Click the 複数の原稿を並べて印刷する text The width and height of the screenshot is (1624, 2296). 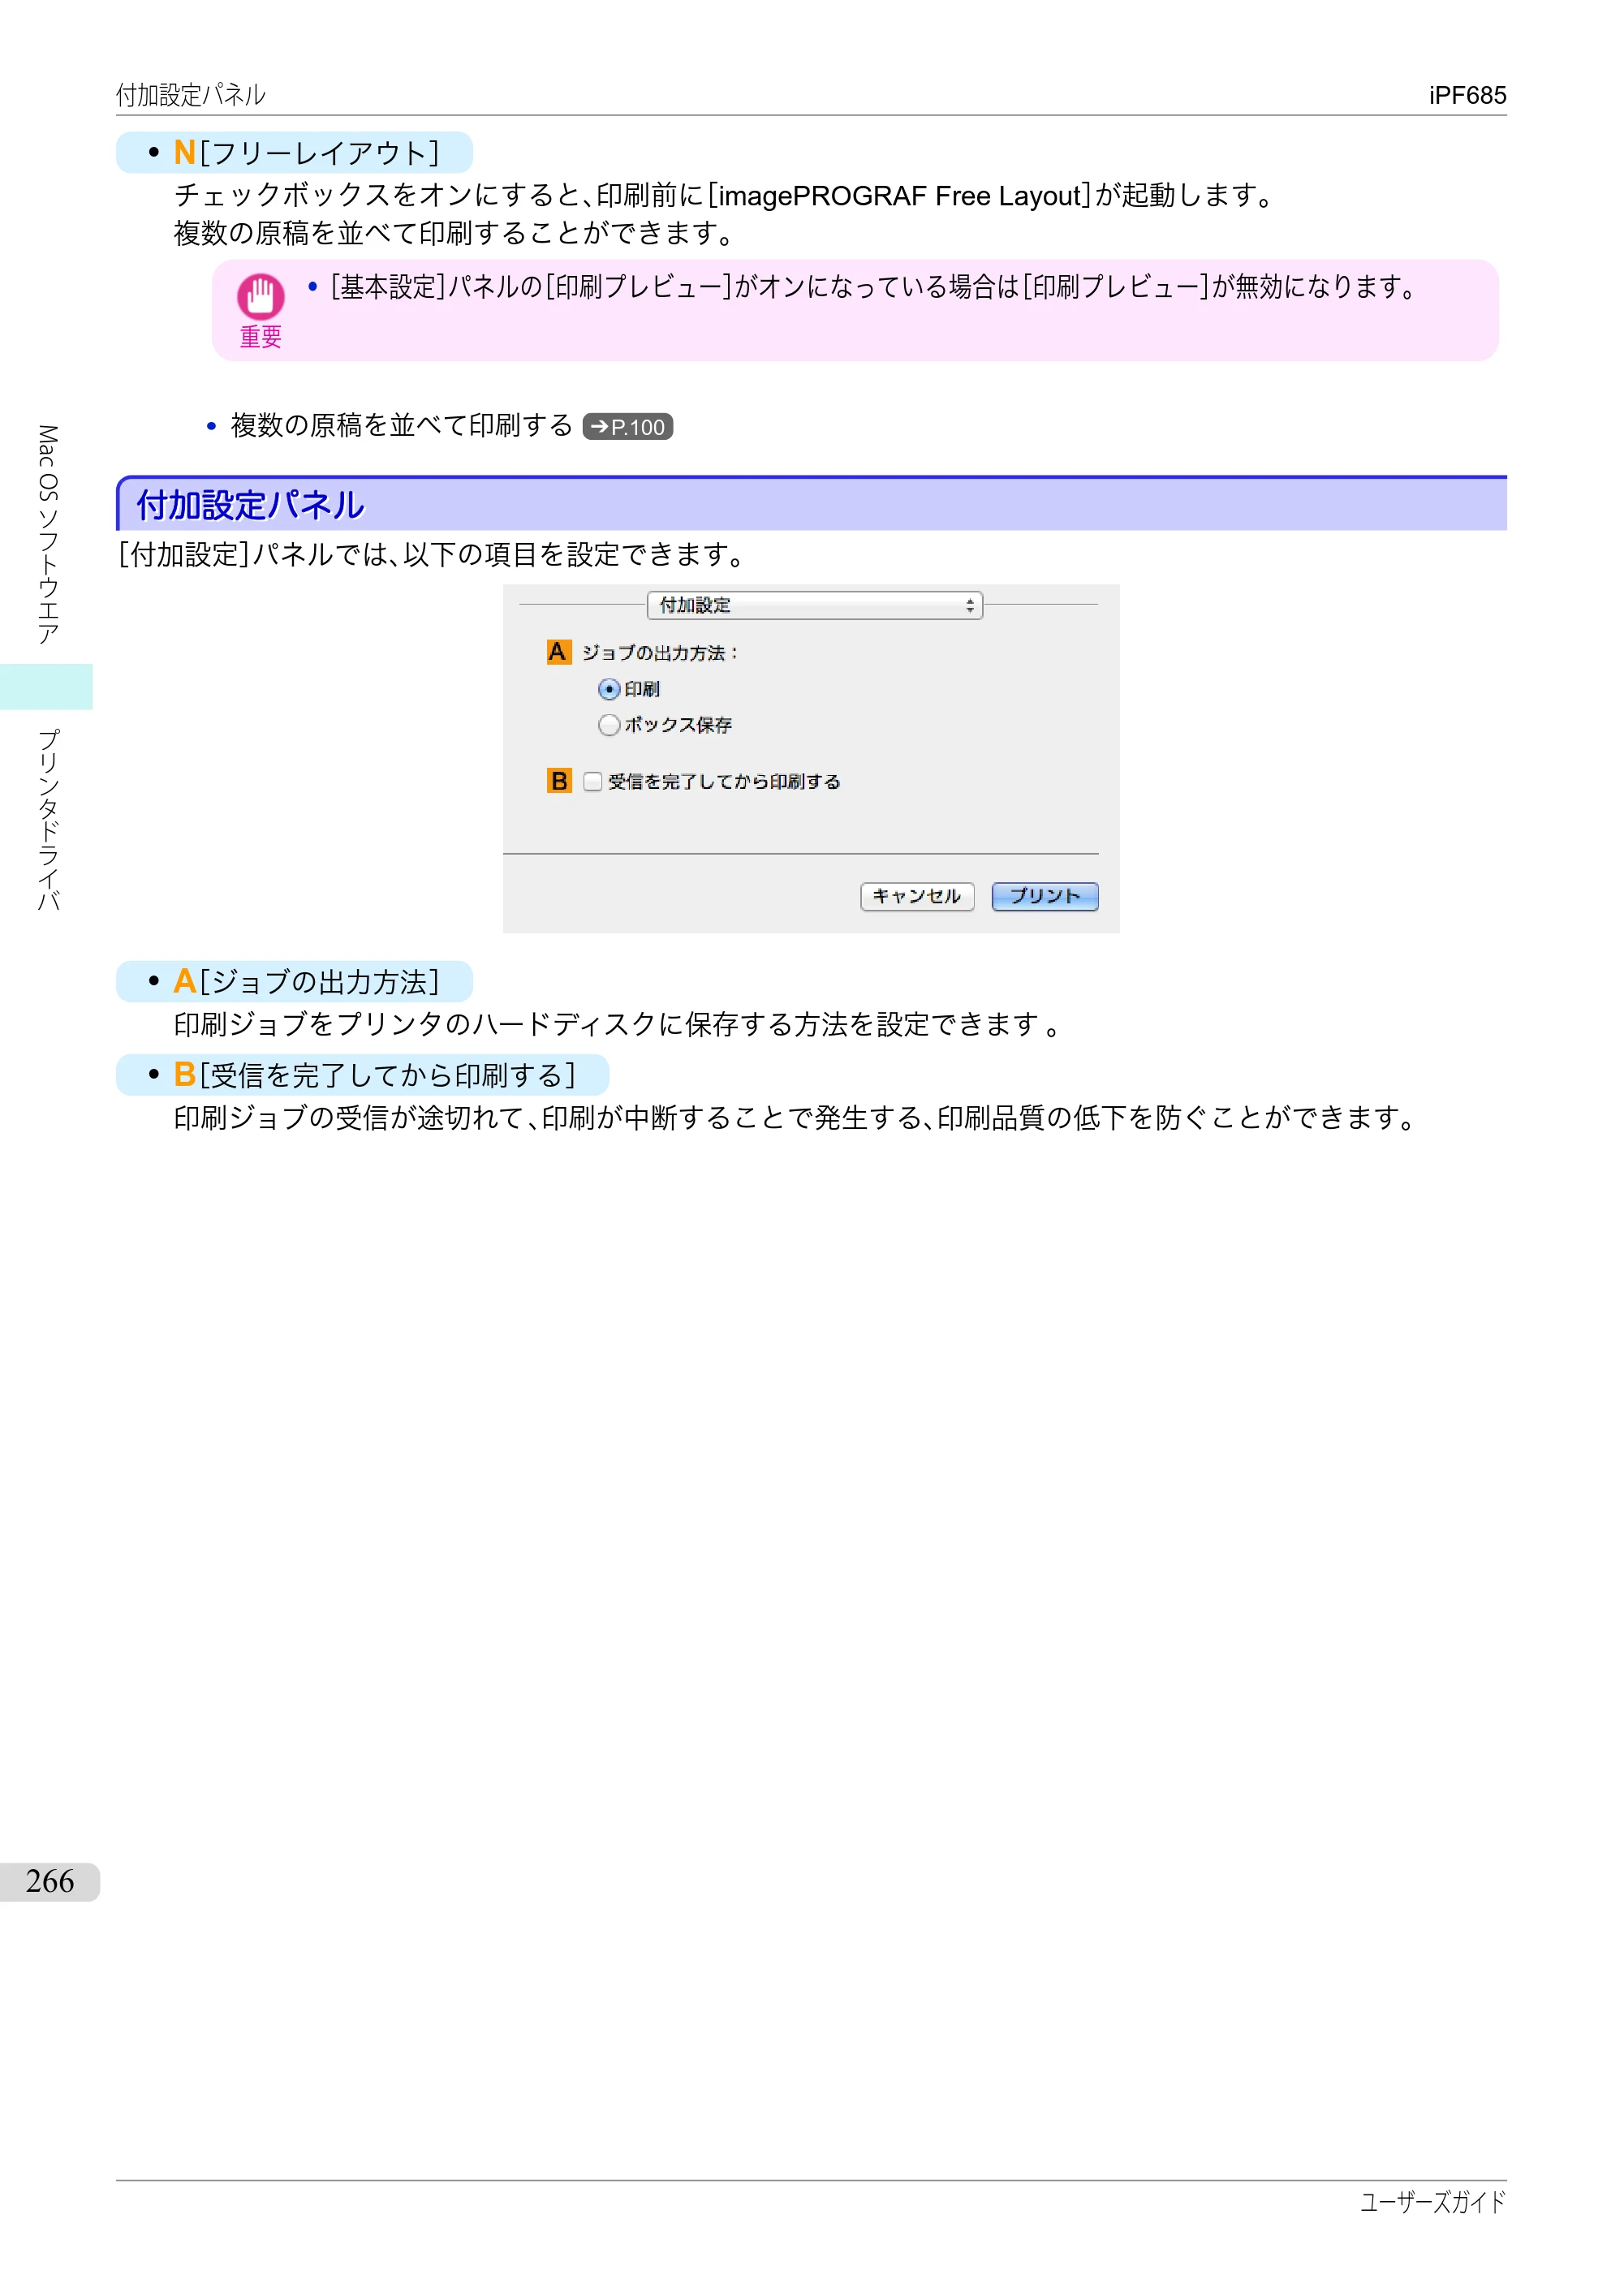click(x=402, y=426)
